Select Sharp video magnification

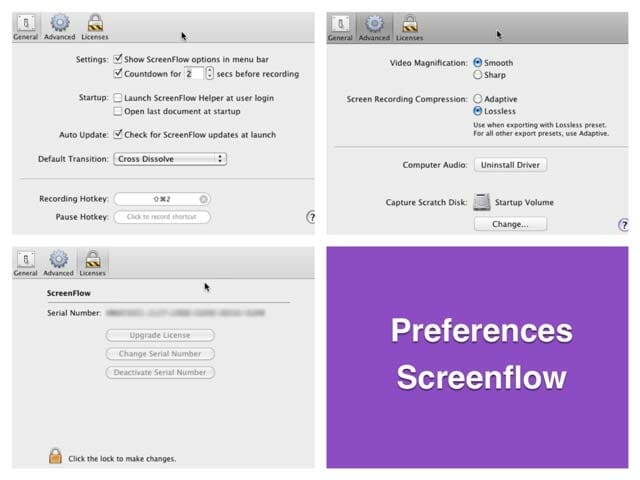pyautogui.click(x=477, y=75)
